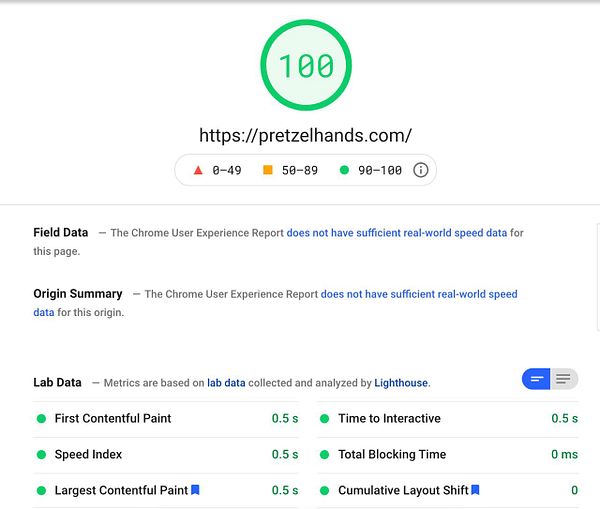Click the info icon beside score legend
600x509 pixels.
[x=421, y=170]
